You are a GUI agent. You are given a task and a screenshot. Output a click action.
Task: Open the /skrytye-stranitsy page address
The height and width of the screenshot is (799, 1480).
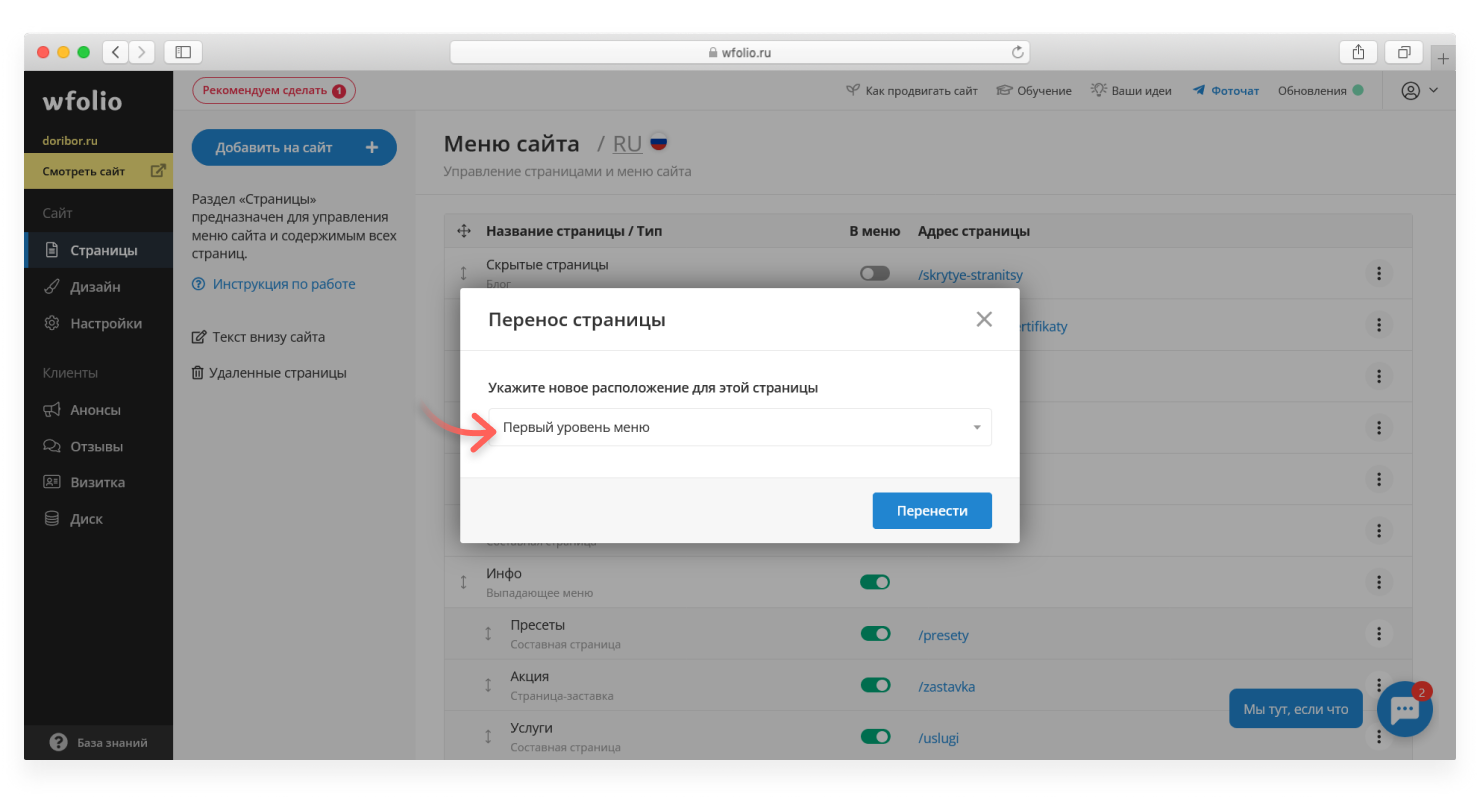[x=970, y=275]
